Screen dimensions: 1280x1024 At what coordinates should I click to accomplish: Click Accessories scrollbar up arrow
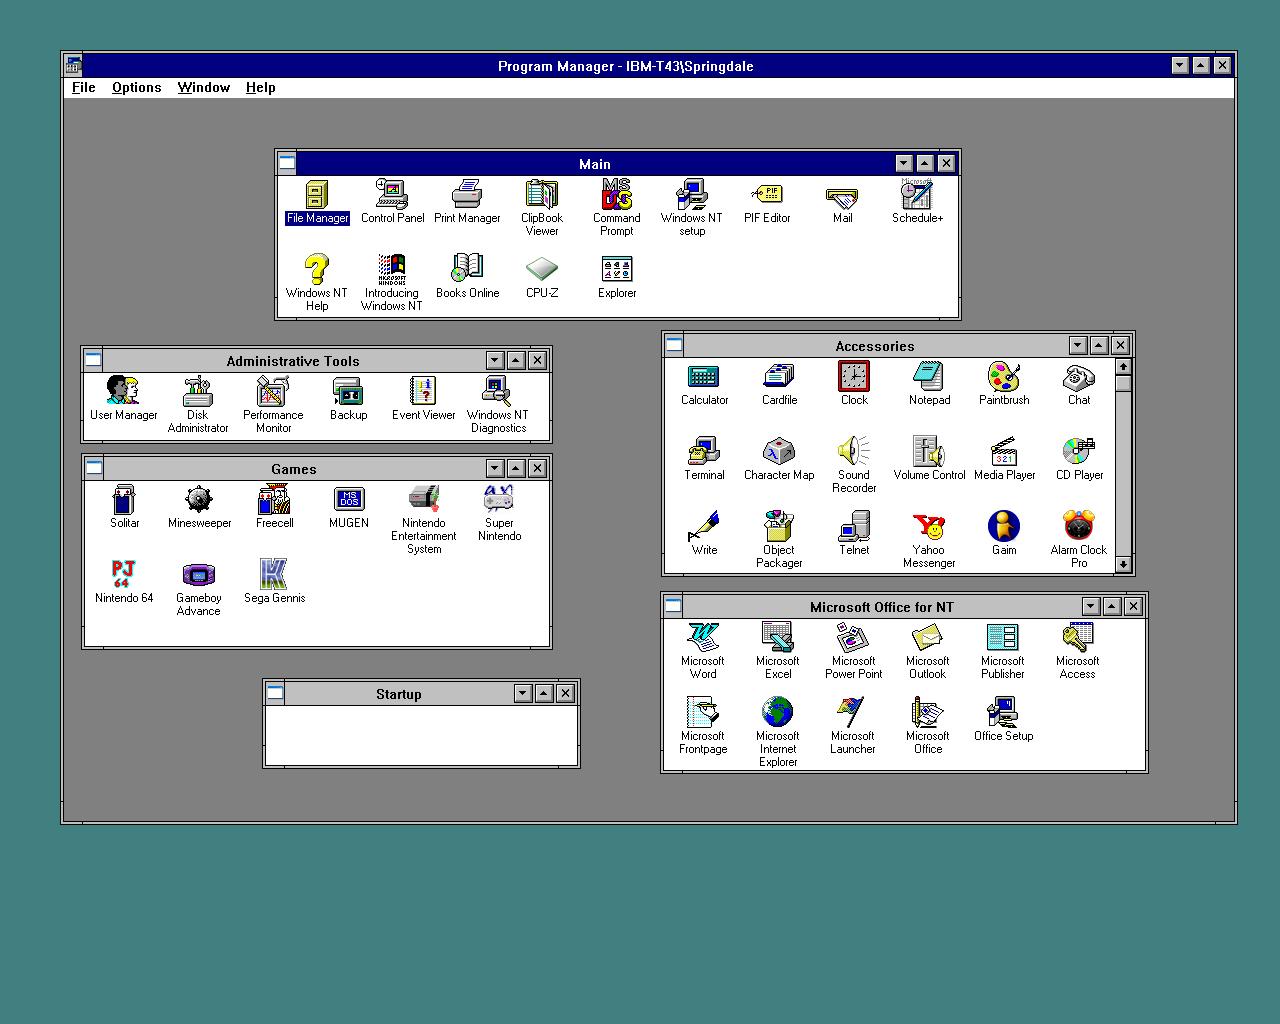(x=1123, y=366)
